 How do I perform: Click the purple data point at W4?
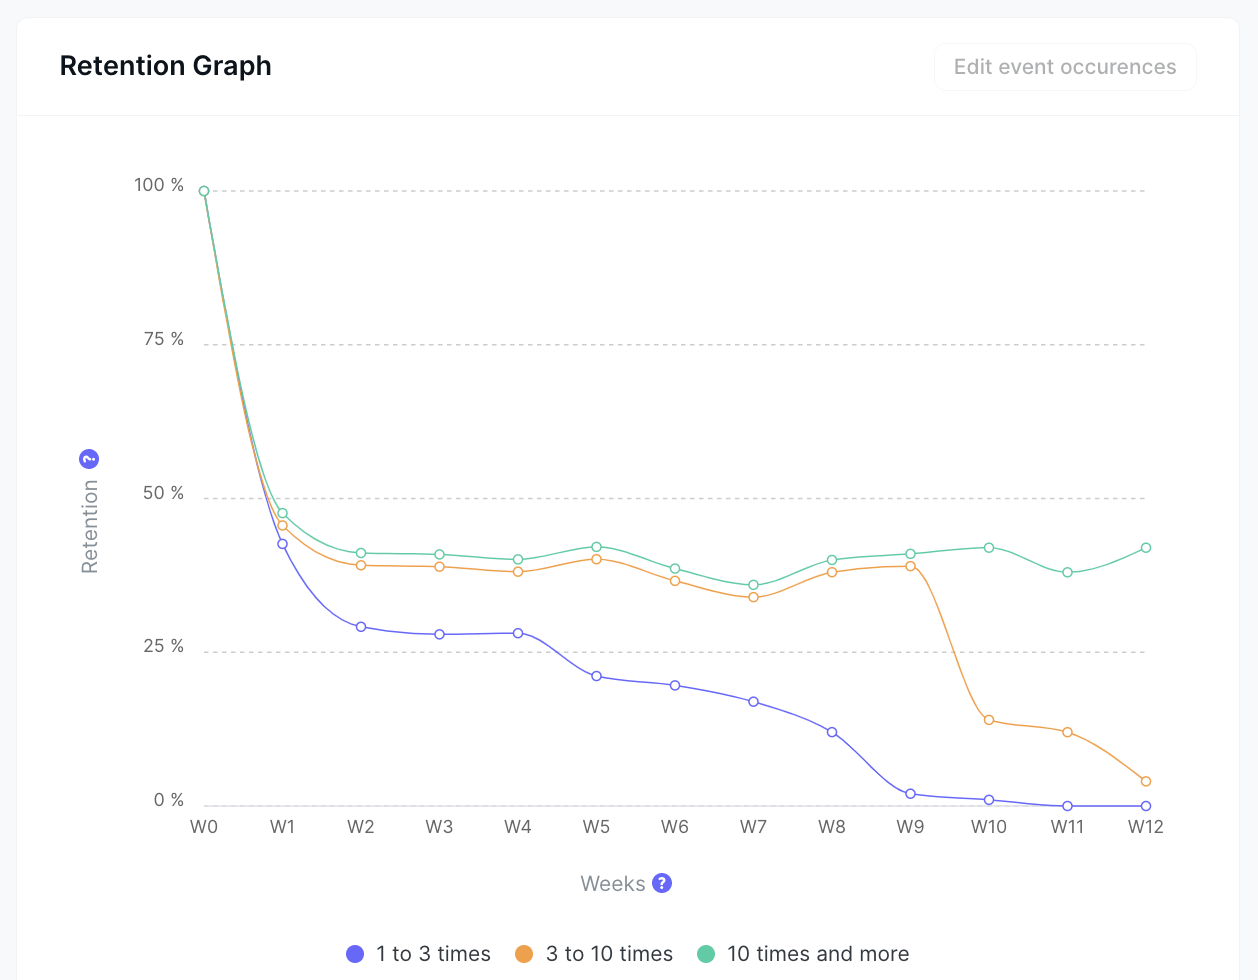[518, 633]
